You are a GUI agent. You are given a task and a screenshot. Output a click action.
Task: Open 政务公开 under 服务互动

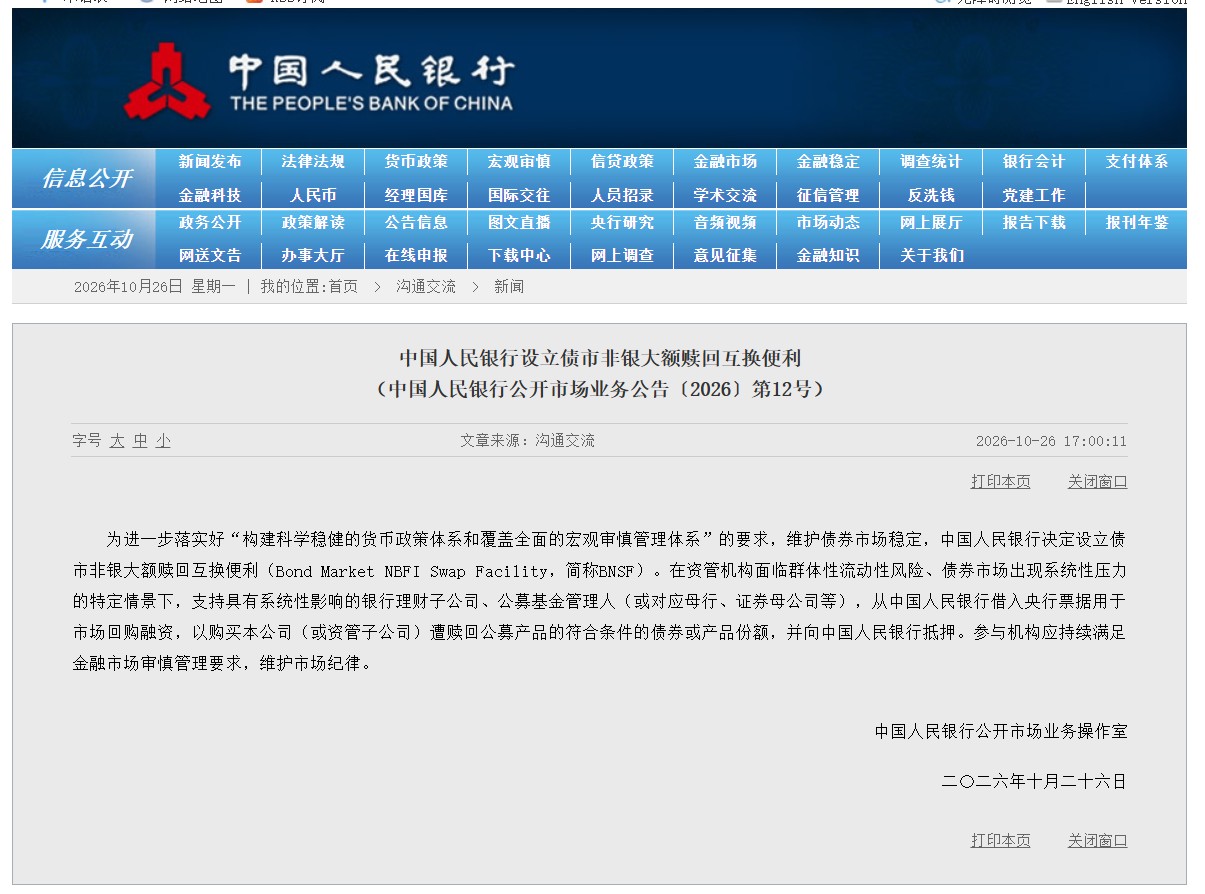click(x=210, y=222)
